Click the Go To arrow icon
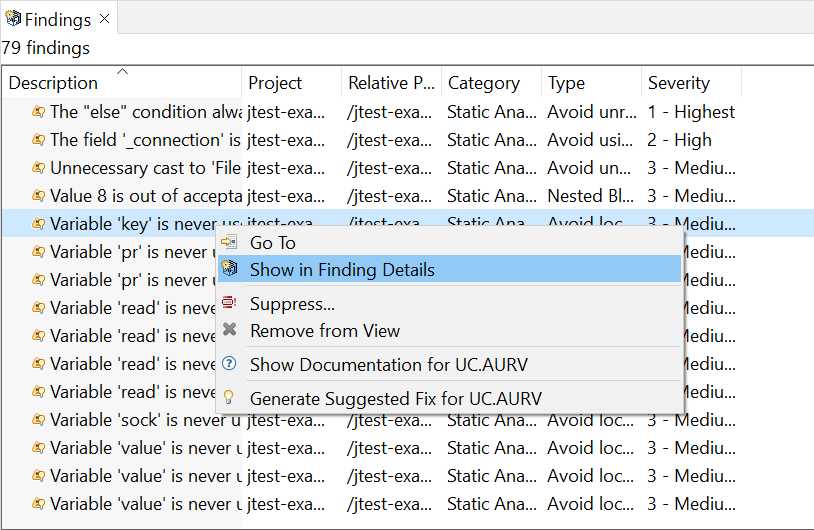Image resolution: width=814 pixels, height=530 pixels. [x=229, y=242]
